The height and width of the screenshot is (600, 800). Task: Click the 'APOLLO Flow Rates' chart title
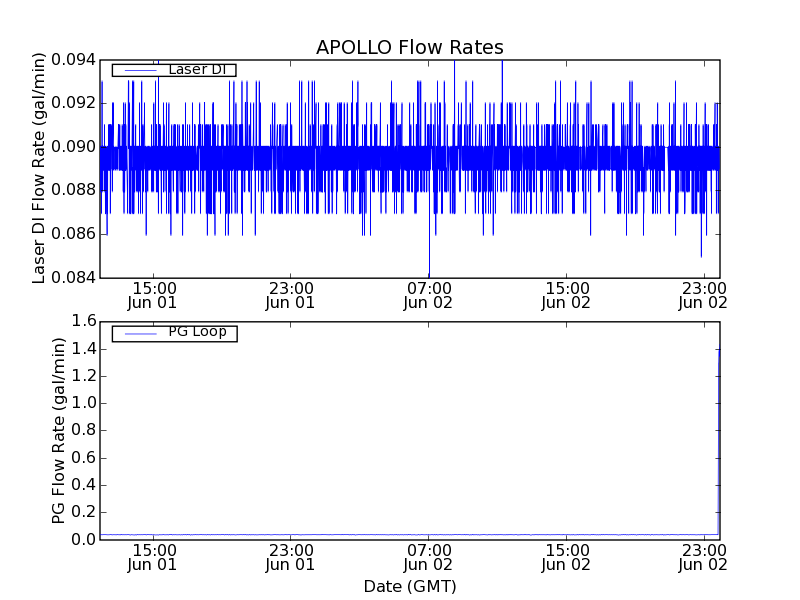(410, 47)
